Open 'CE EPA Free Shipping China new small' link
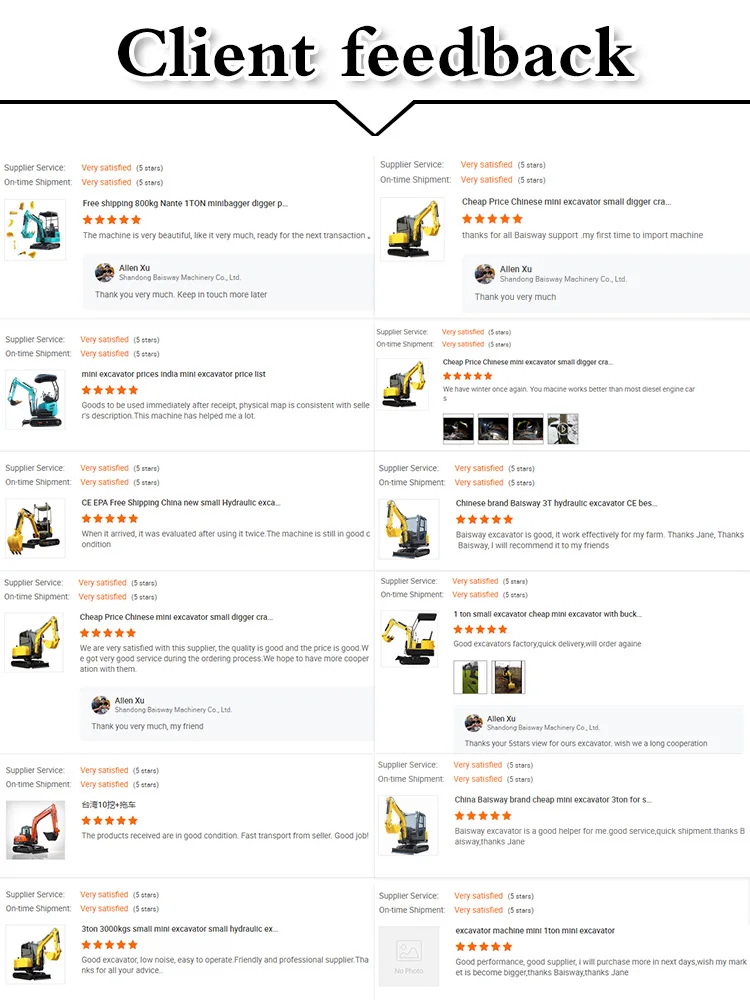The image size is (750, 1000). pos(180,503)
